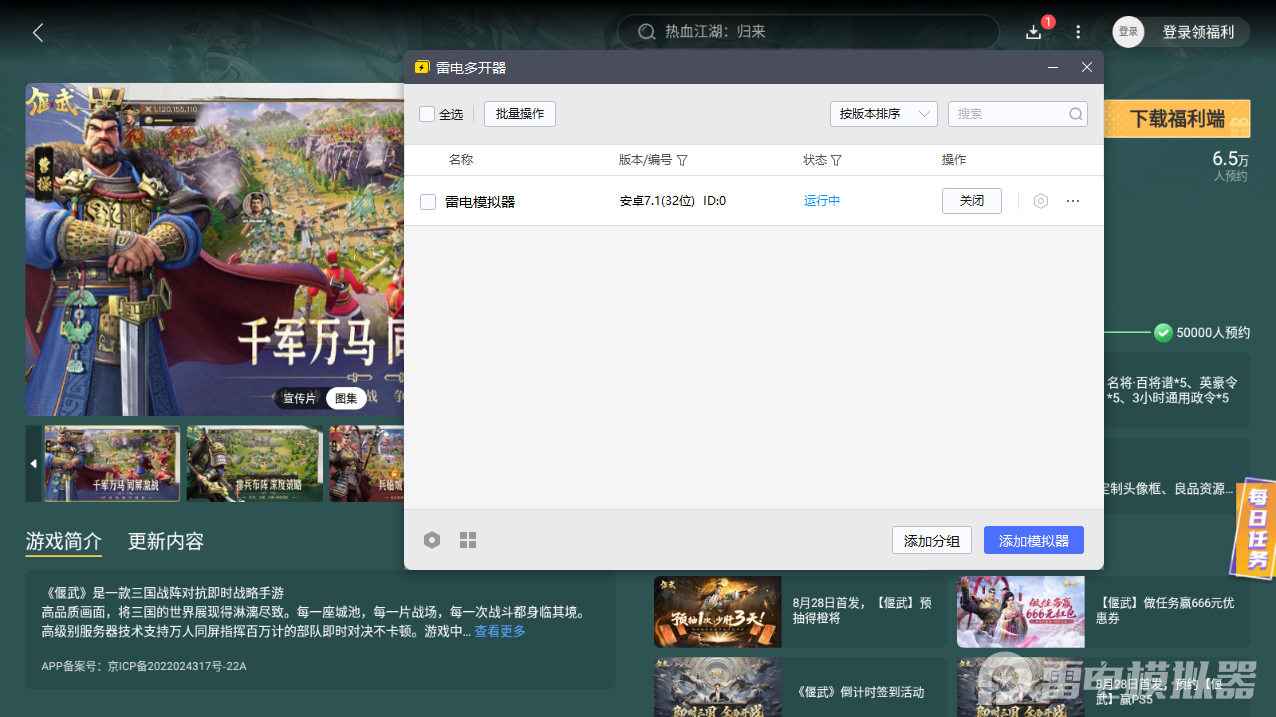Click the 添加模拟器 button
The height and width of the screenshot is (717, 1276).
1033,540
